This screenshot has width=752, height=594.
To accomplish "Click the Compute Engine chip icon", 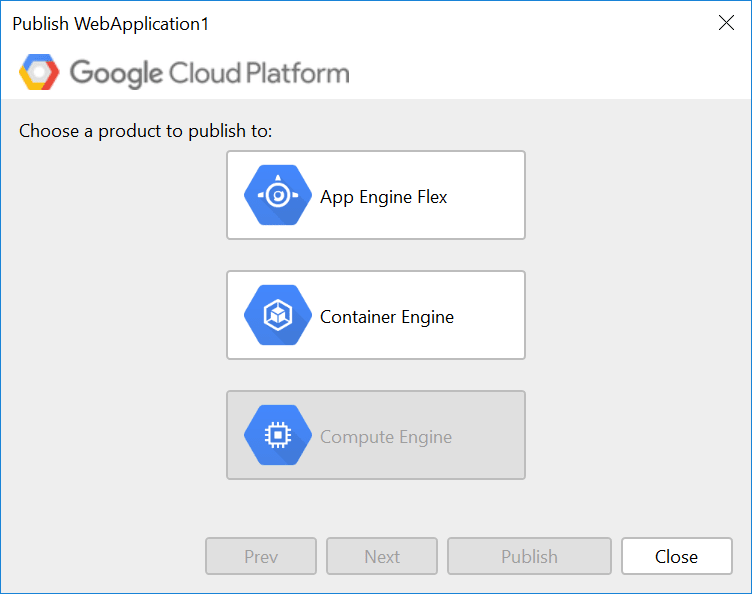I will pos(278,435).
